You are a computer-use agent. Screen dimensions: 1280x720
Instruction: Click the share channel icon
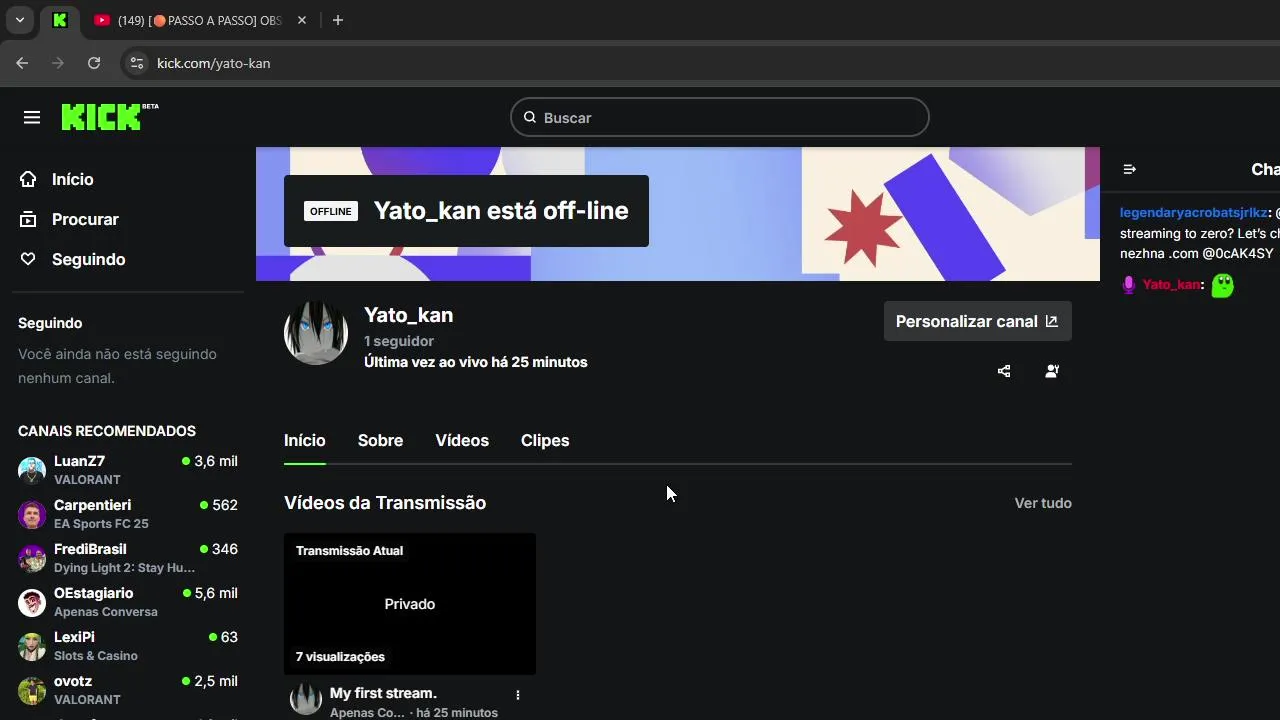pos(1004,371)
